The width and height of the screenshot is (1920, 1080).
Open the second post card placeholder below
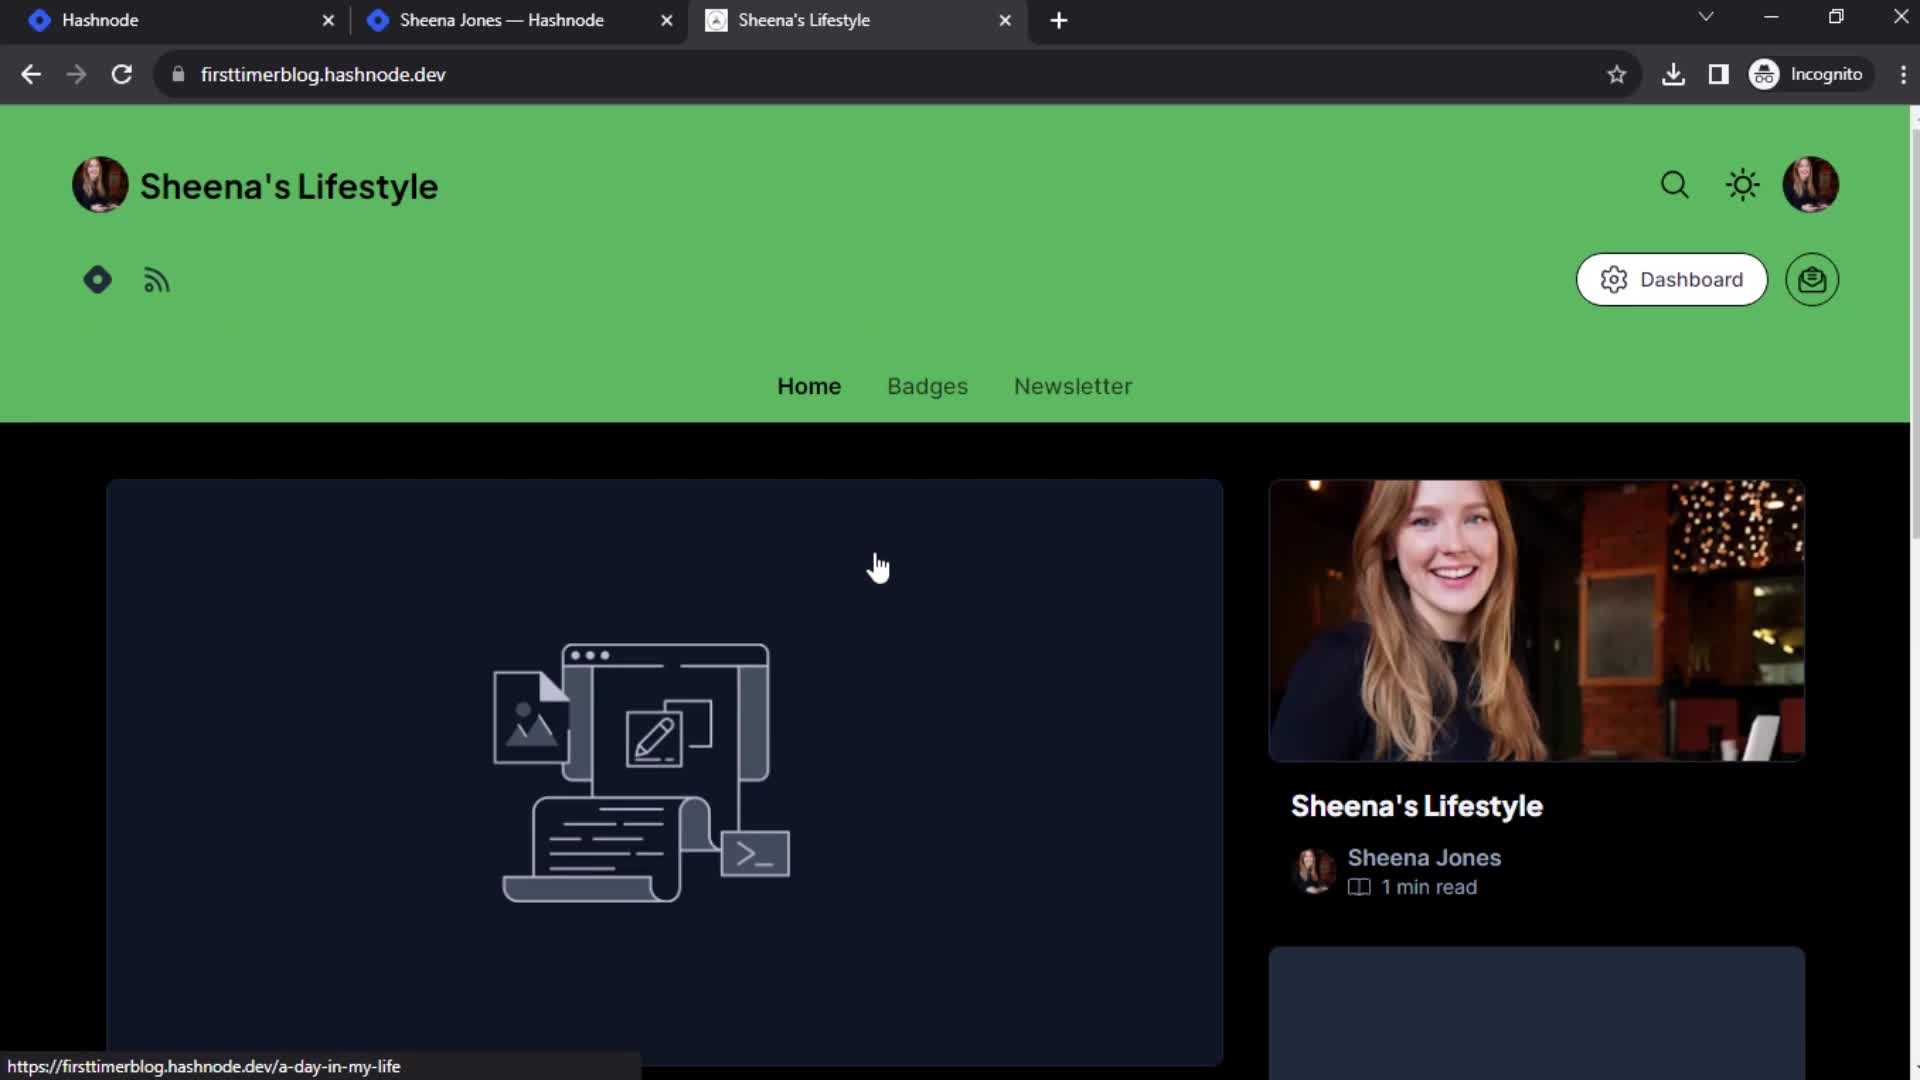point(1536,1013)
